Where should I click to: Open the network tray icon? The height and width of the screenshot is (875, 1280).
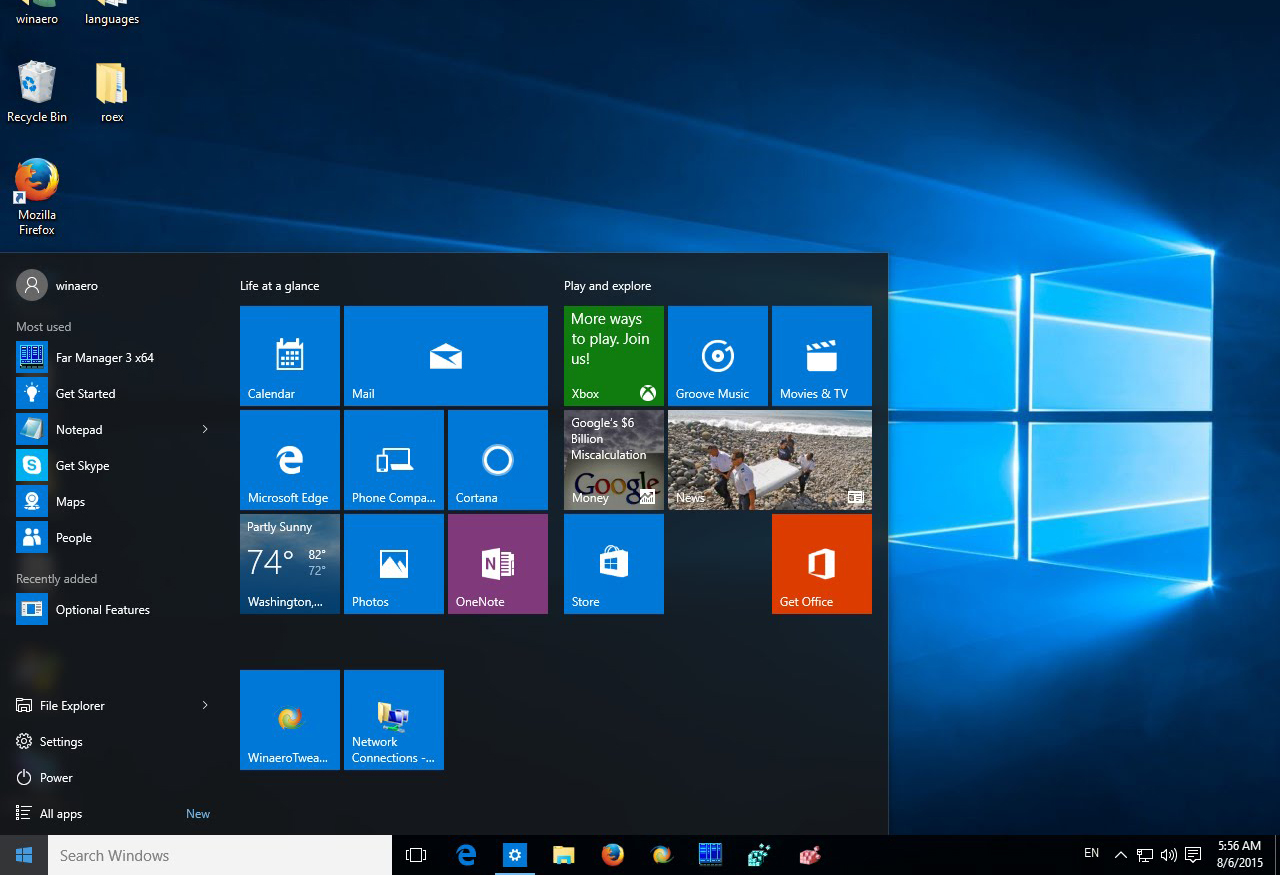[x=1145, y=855]
